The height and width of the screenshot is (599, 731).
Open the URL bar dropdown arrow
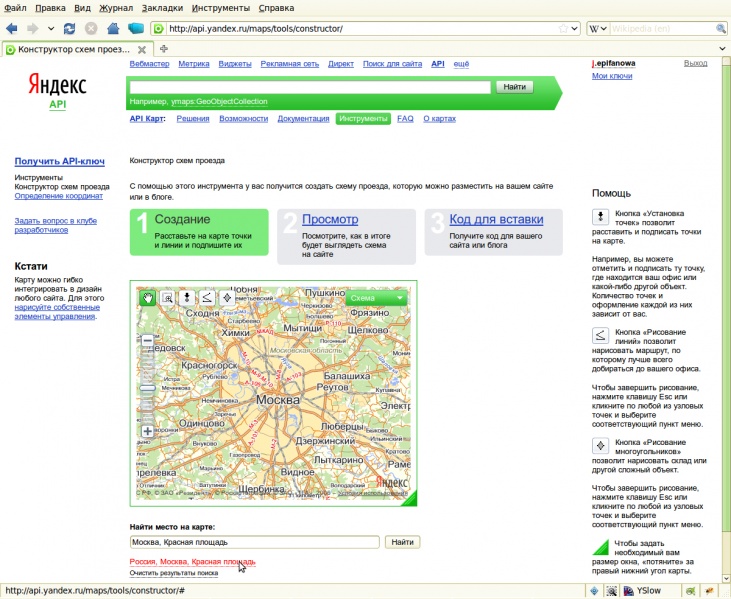pos(575,29)
